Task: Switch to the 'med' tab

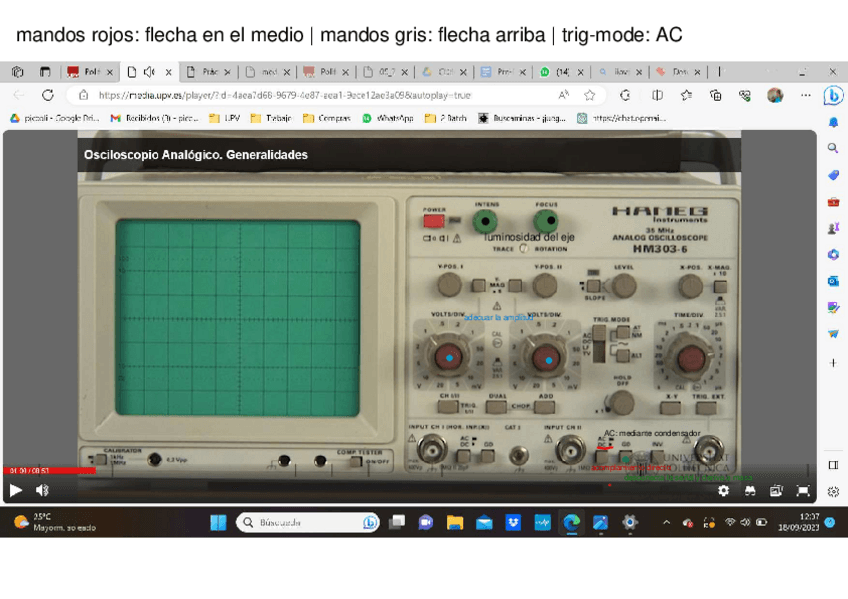Action: [x=268, y=71]
